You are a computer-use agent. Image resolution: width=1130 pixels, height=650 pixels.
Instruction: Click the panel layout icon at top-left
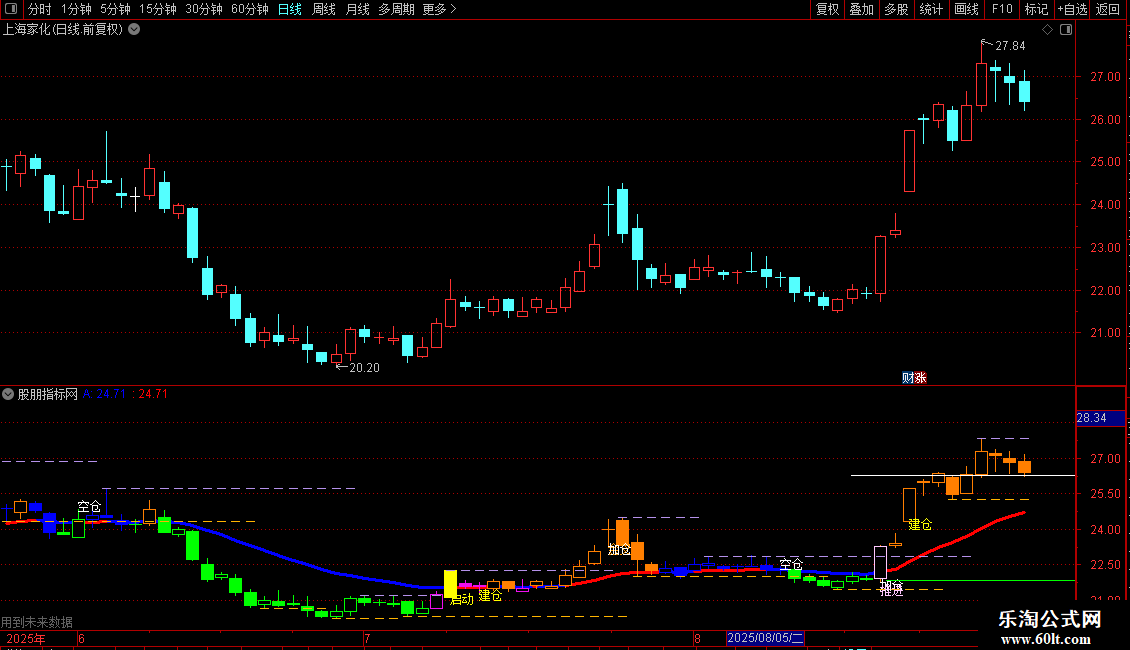(11, 9)
